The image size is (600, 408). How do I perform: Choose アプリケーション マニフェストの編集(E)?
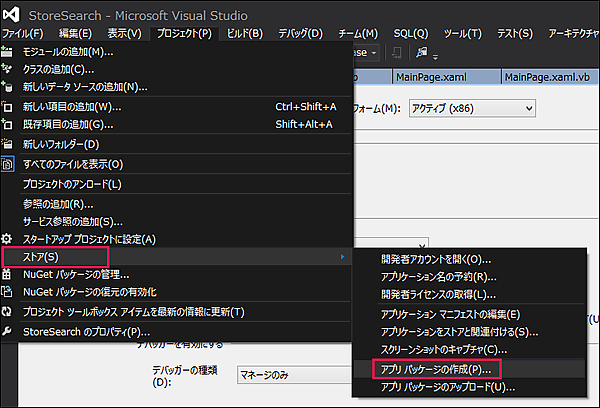click(x=470, y=314)
